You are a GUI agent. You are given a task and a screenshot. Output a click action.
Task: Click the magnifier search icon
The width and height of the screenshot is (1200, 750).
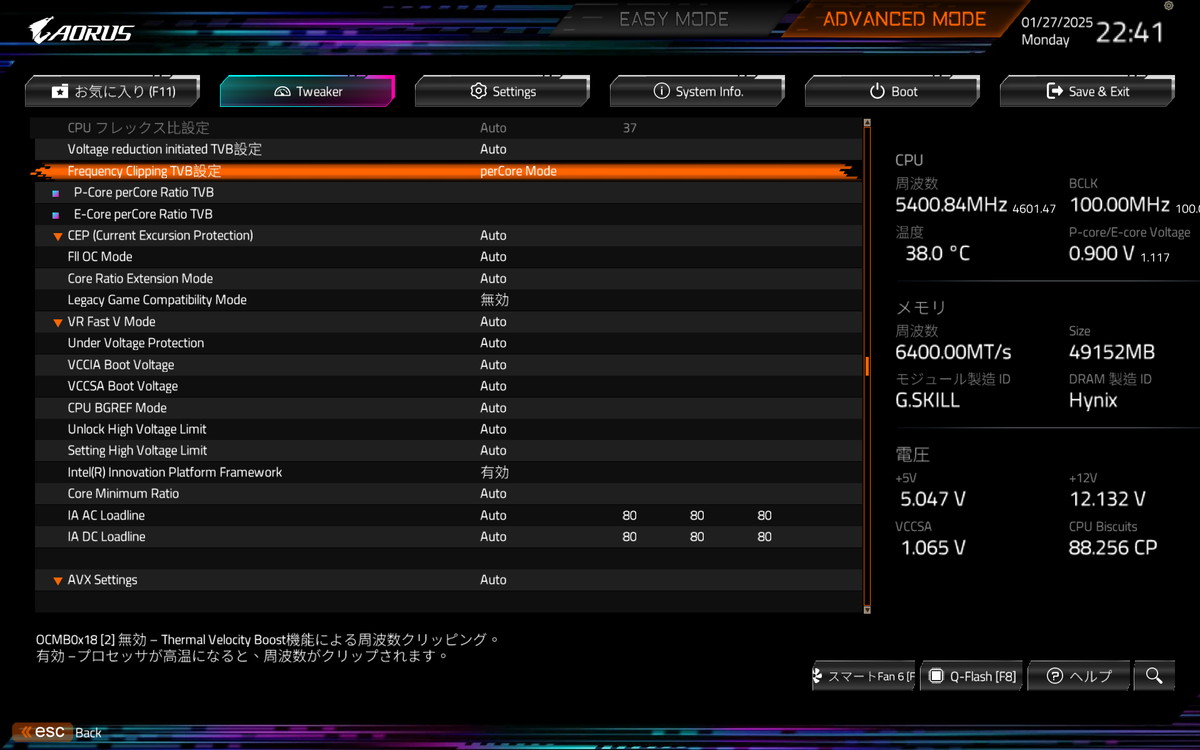tap(1154, 676)
